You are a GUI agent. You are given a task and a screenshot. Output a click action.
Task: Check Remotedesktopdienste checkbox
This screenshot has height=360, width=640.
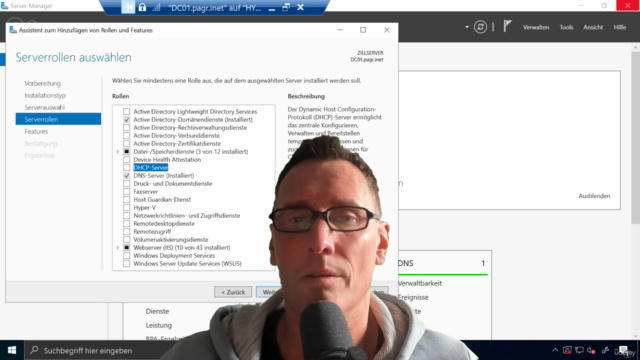pos(127,224)
